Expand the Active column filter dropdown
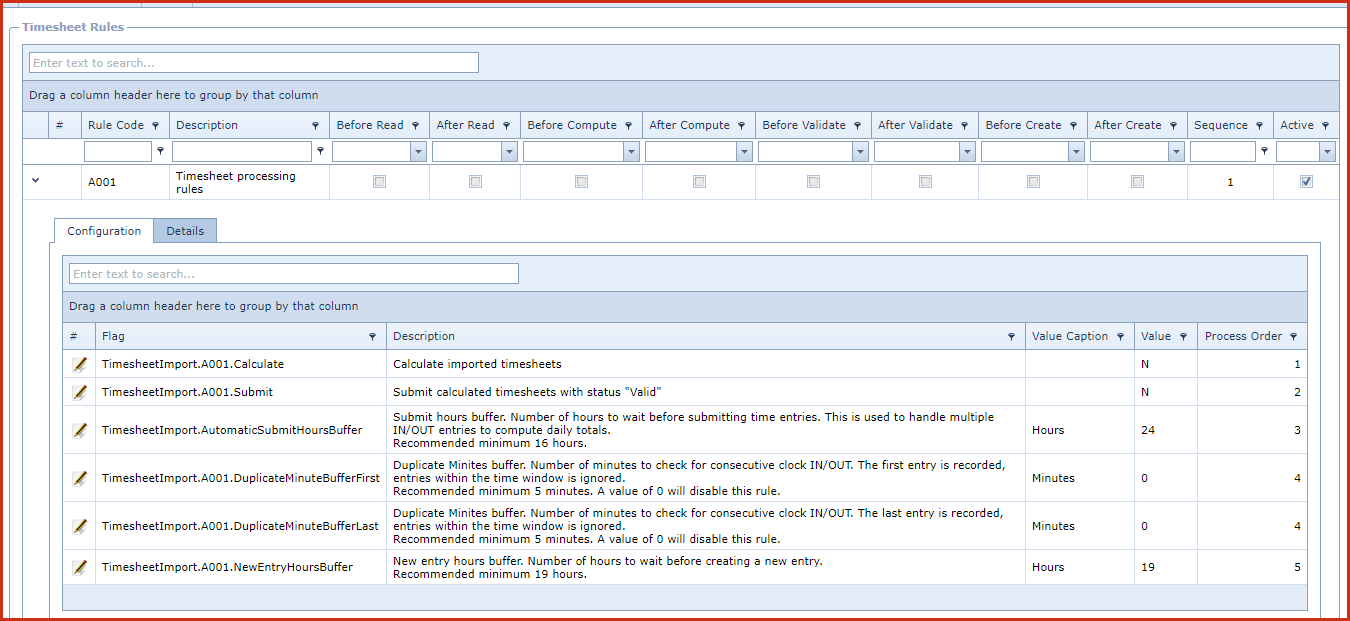The image size is (1350, 621). point(1327,152)
